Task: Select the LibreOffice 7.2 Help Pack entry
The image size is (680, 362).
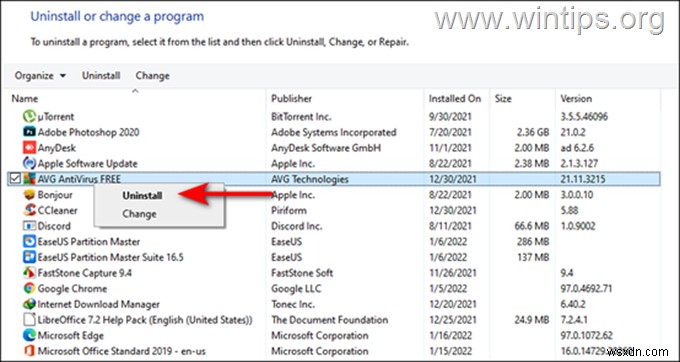Action: click(145, 320)
